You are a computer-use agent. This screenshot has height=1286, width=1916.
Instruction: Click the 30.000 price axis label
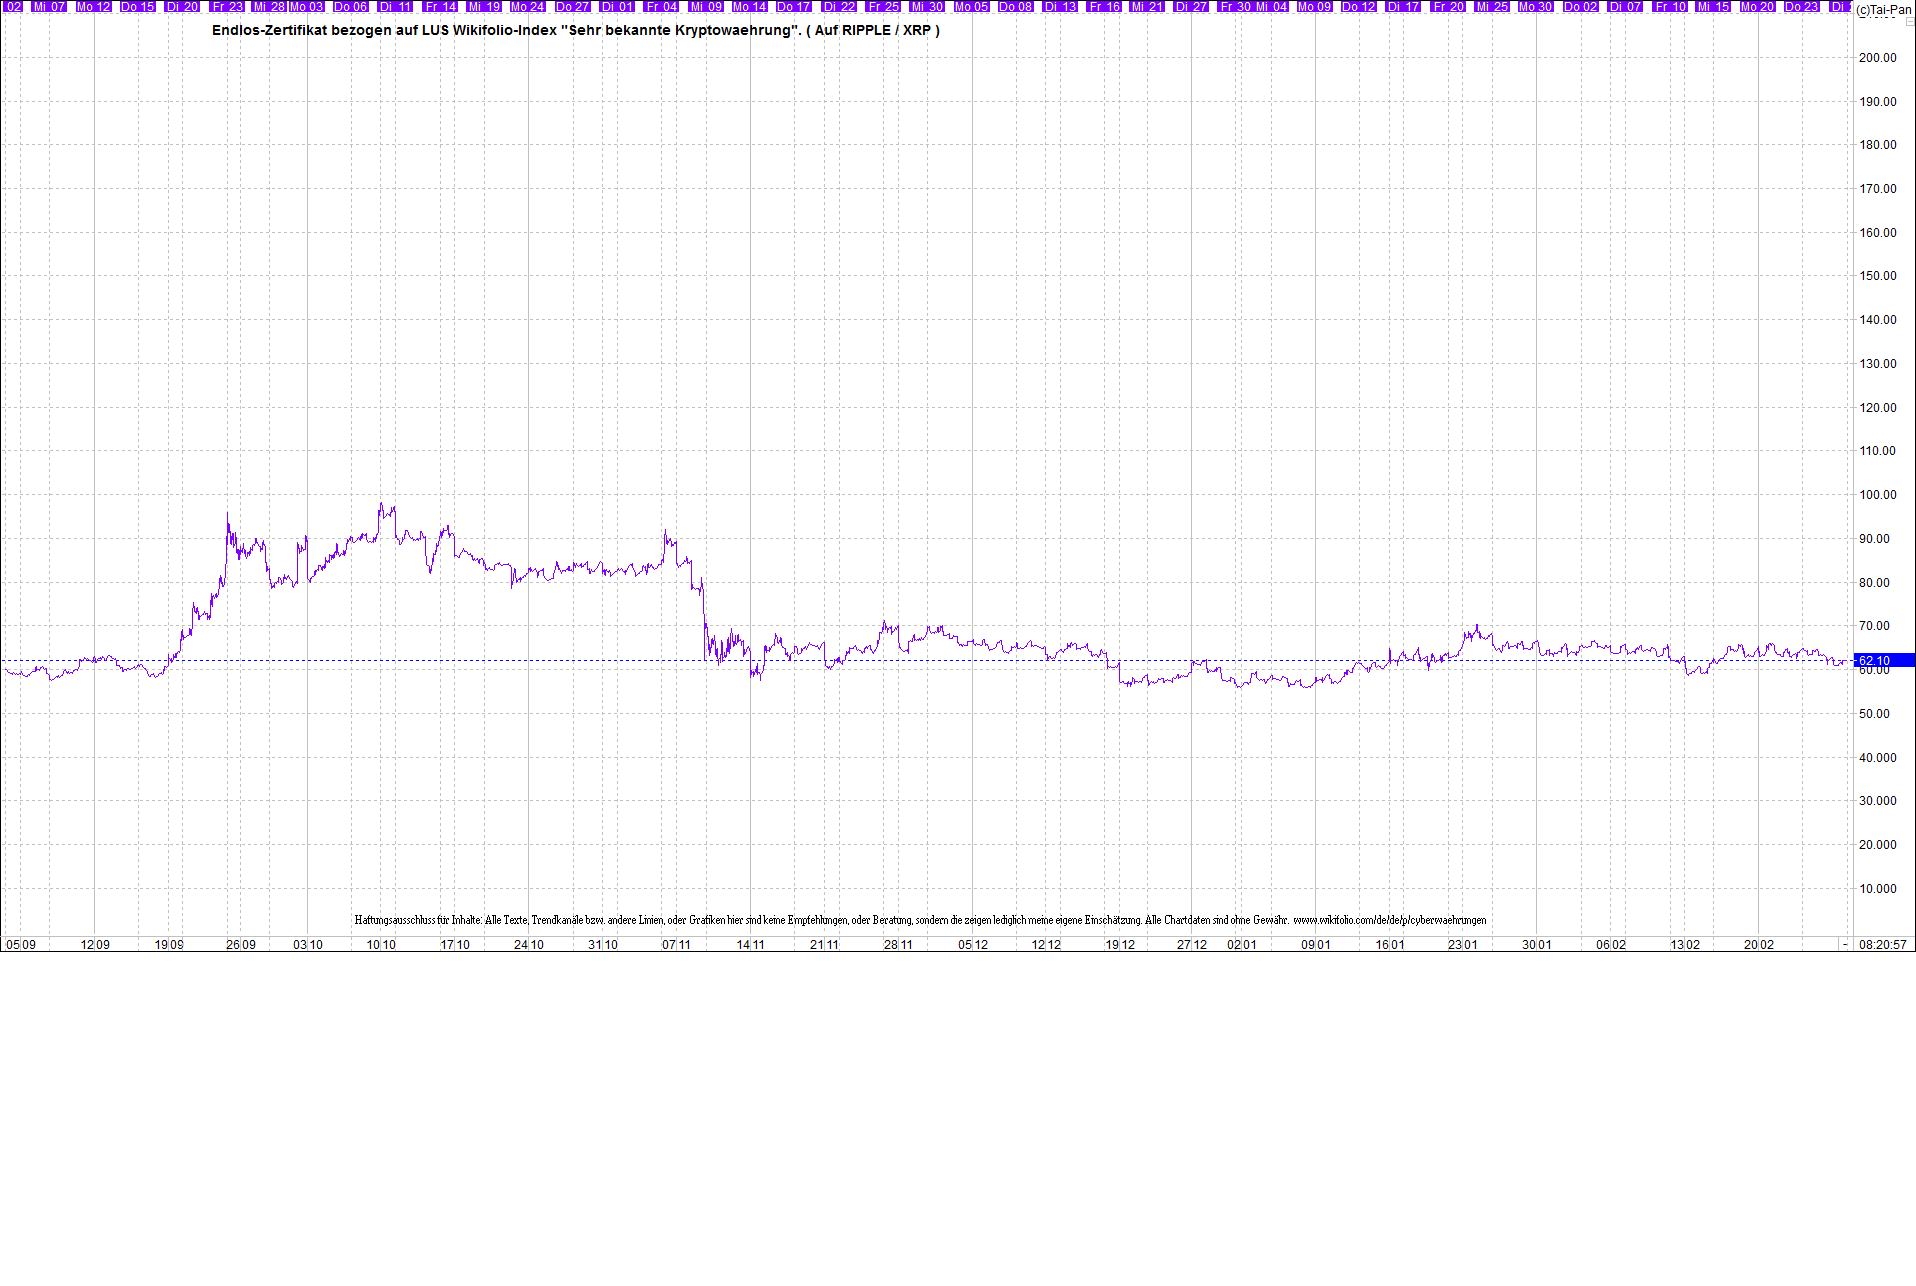click(x=1877, y=800)
